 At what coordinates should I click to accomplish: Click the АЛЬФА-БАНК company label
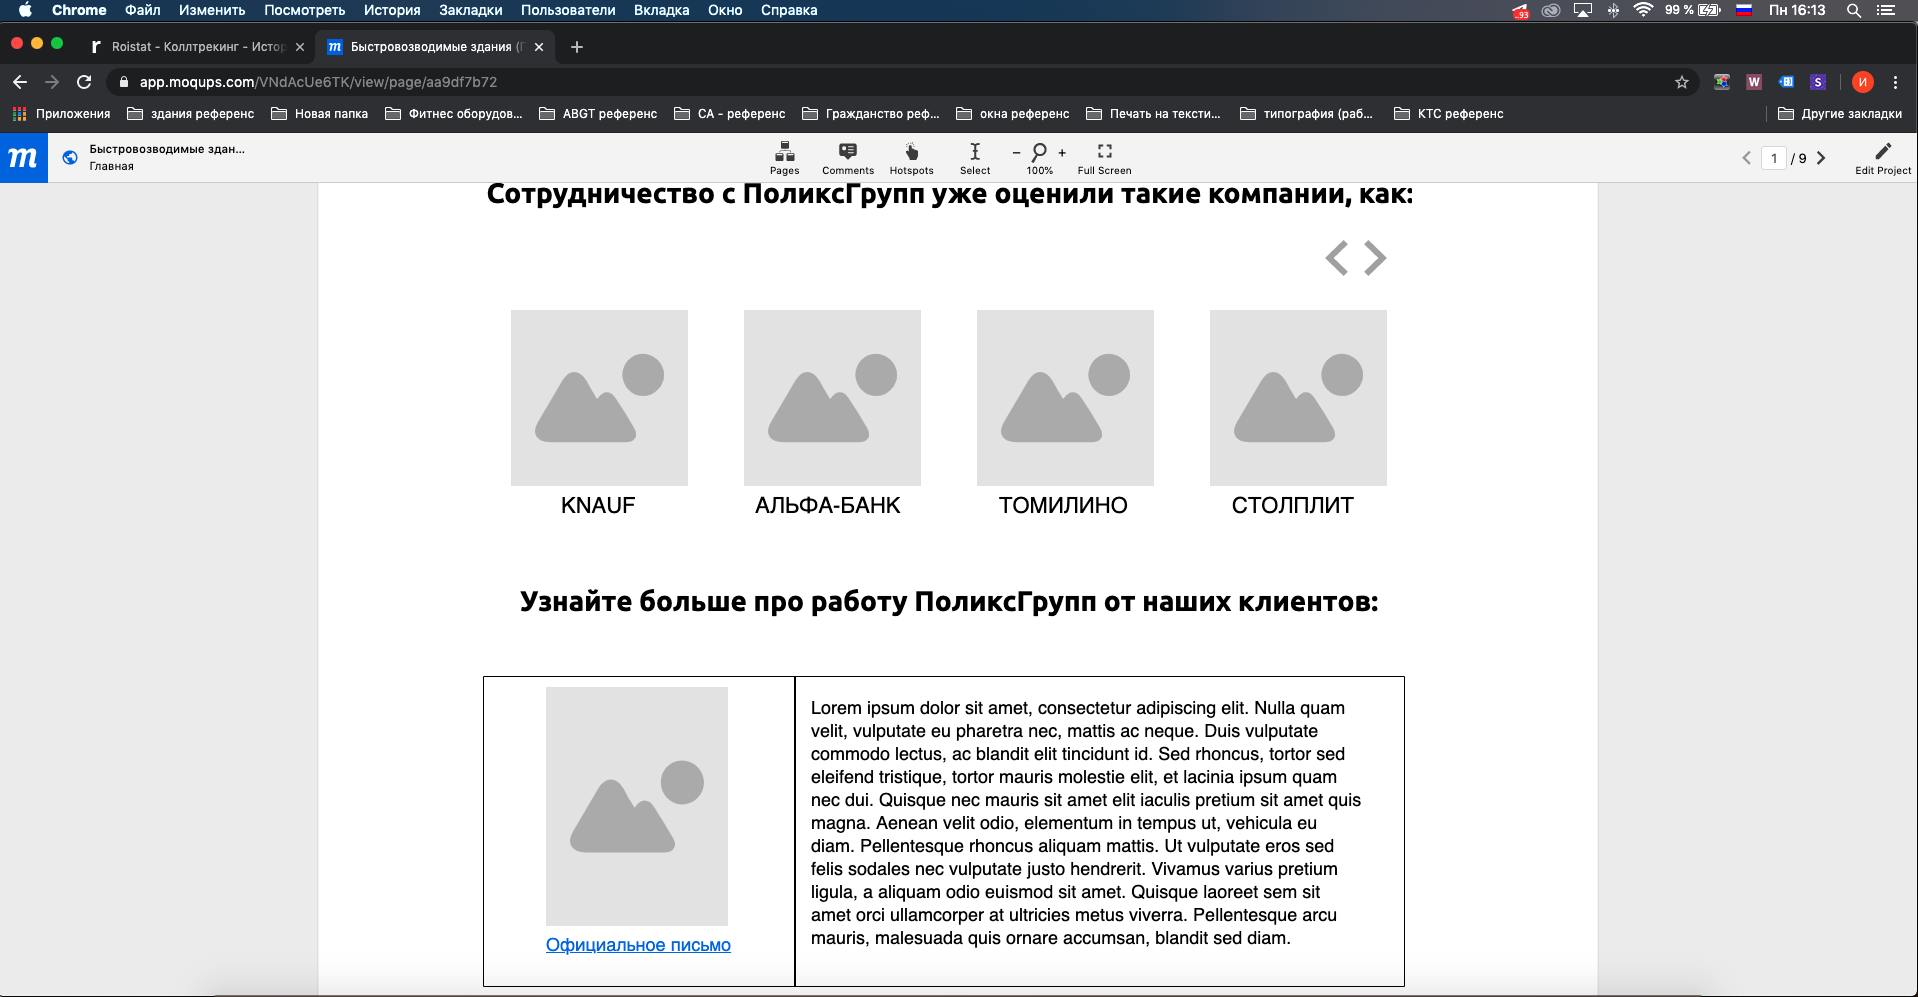click(828, 505)
